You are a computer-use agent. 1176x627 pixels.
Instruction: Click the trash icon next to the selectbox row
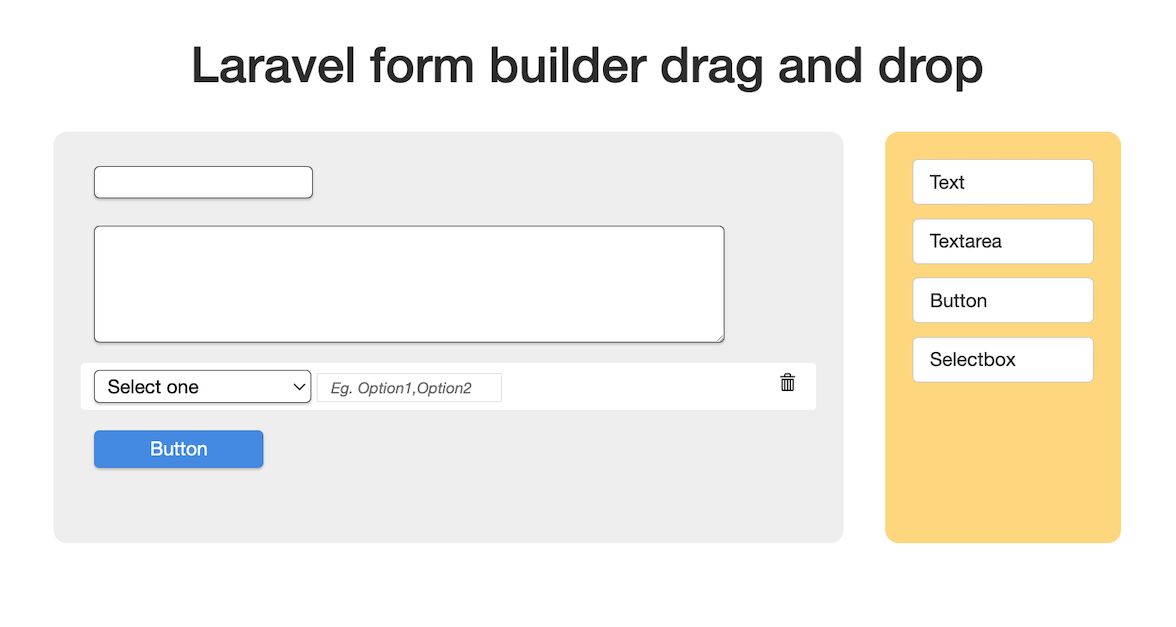[787, 382]
